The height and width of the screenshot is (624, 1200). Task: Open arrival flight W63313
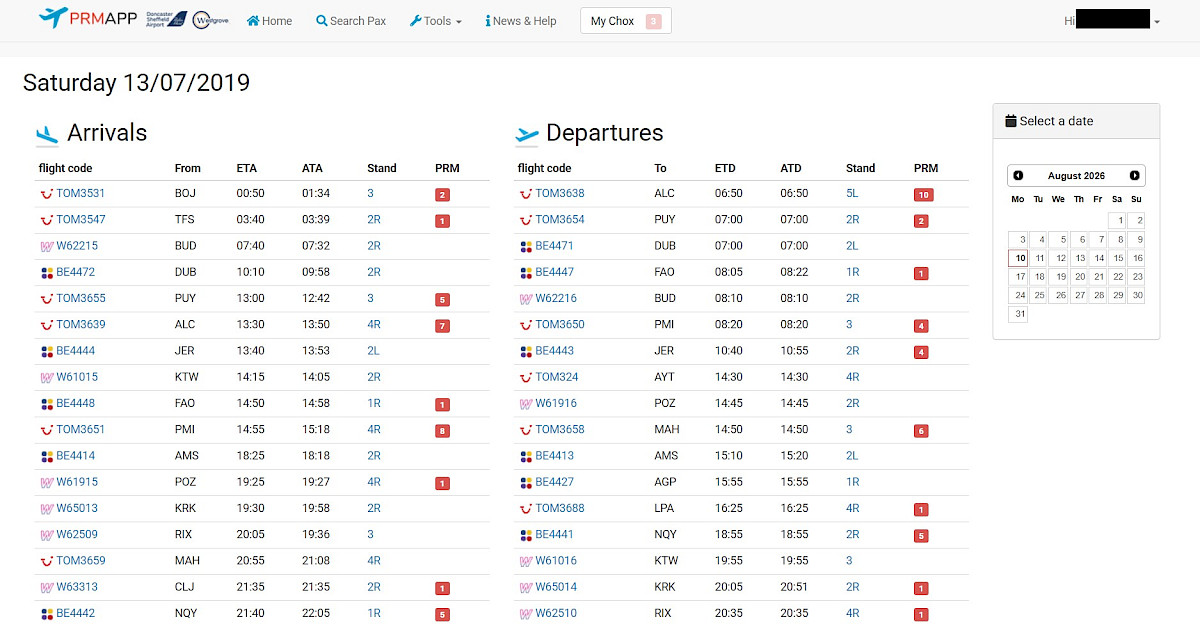(77, 587)
